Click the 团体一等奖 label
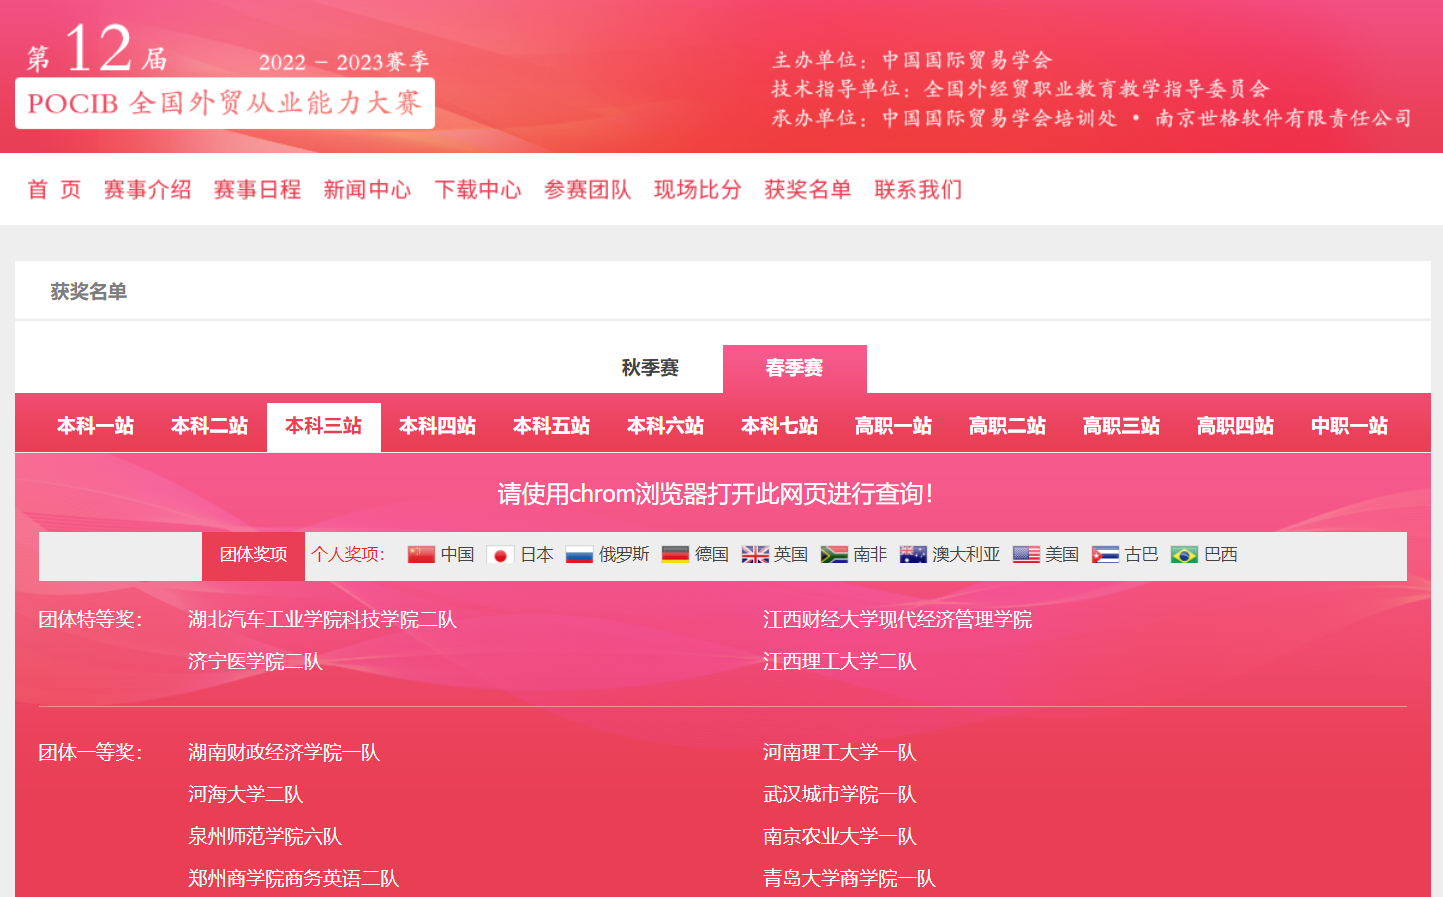1443x897 pixels. coord(90,753)
